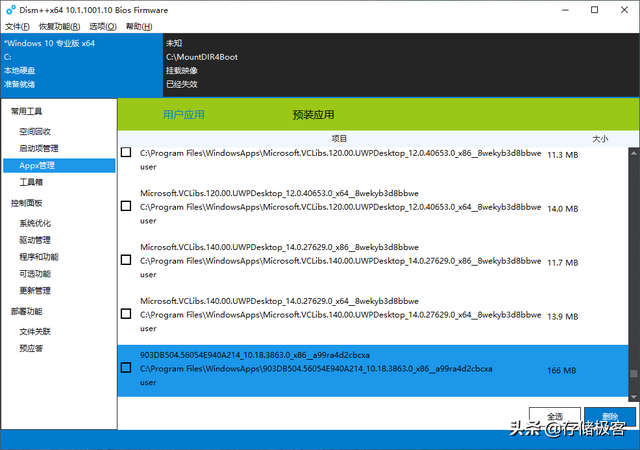Image resolution: width=640 pixels, height=450 pixels.
Task: Select 空间回收 in the sidebar
Action: [35, 131]
